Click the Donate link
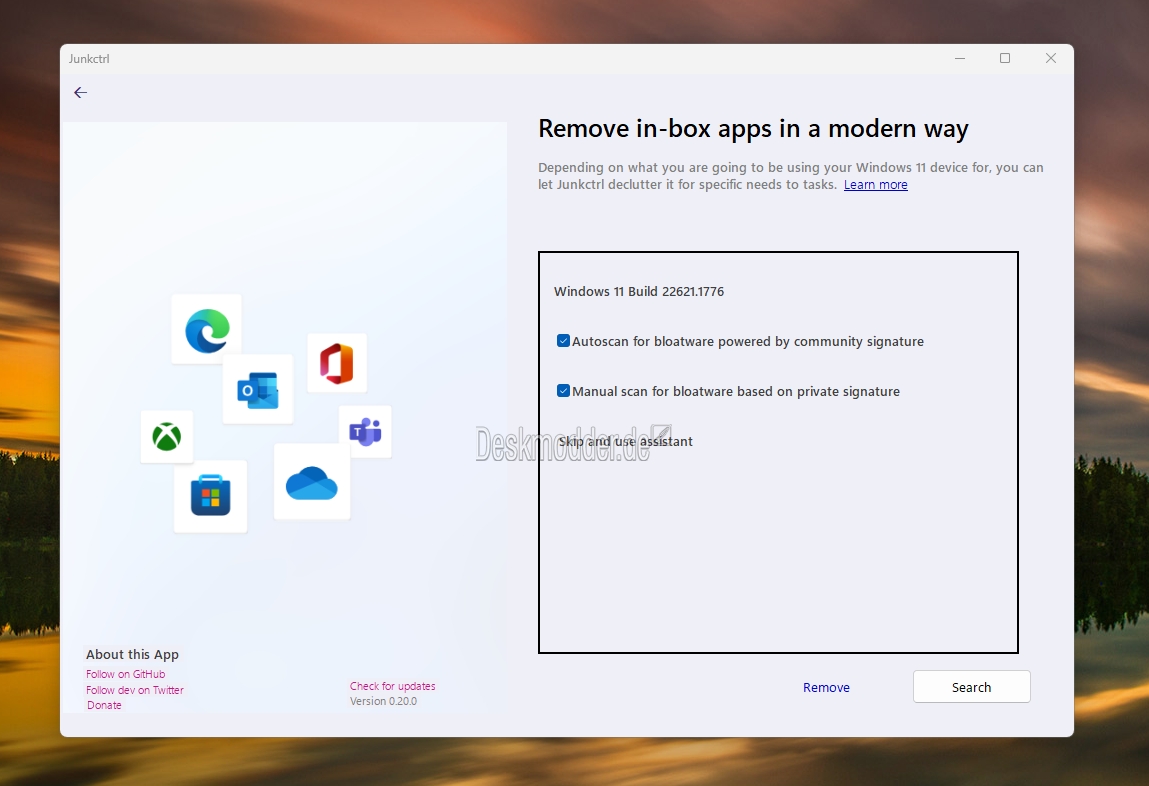The image size is (1149, 786). click(104, 705)
